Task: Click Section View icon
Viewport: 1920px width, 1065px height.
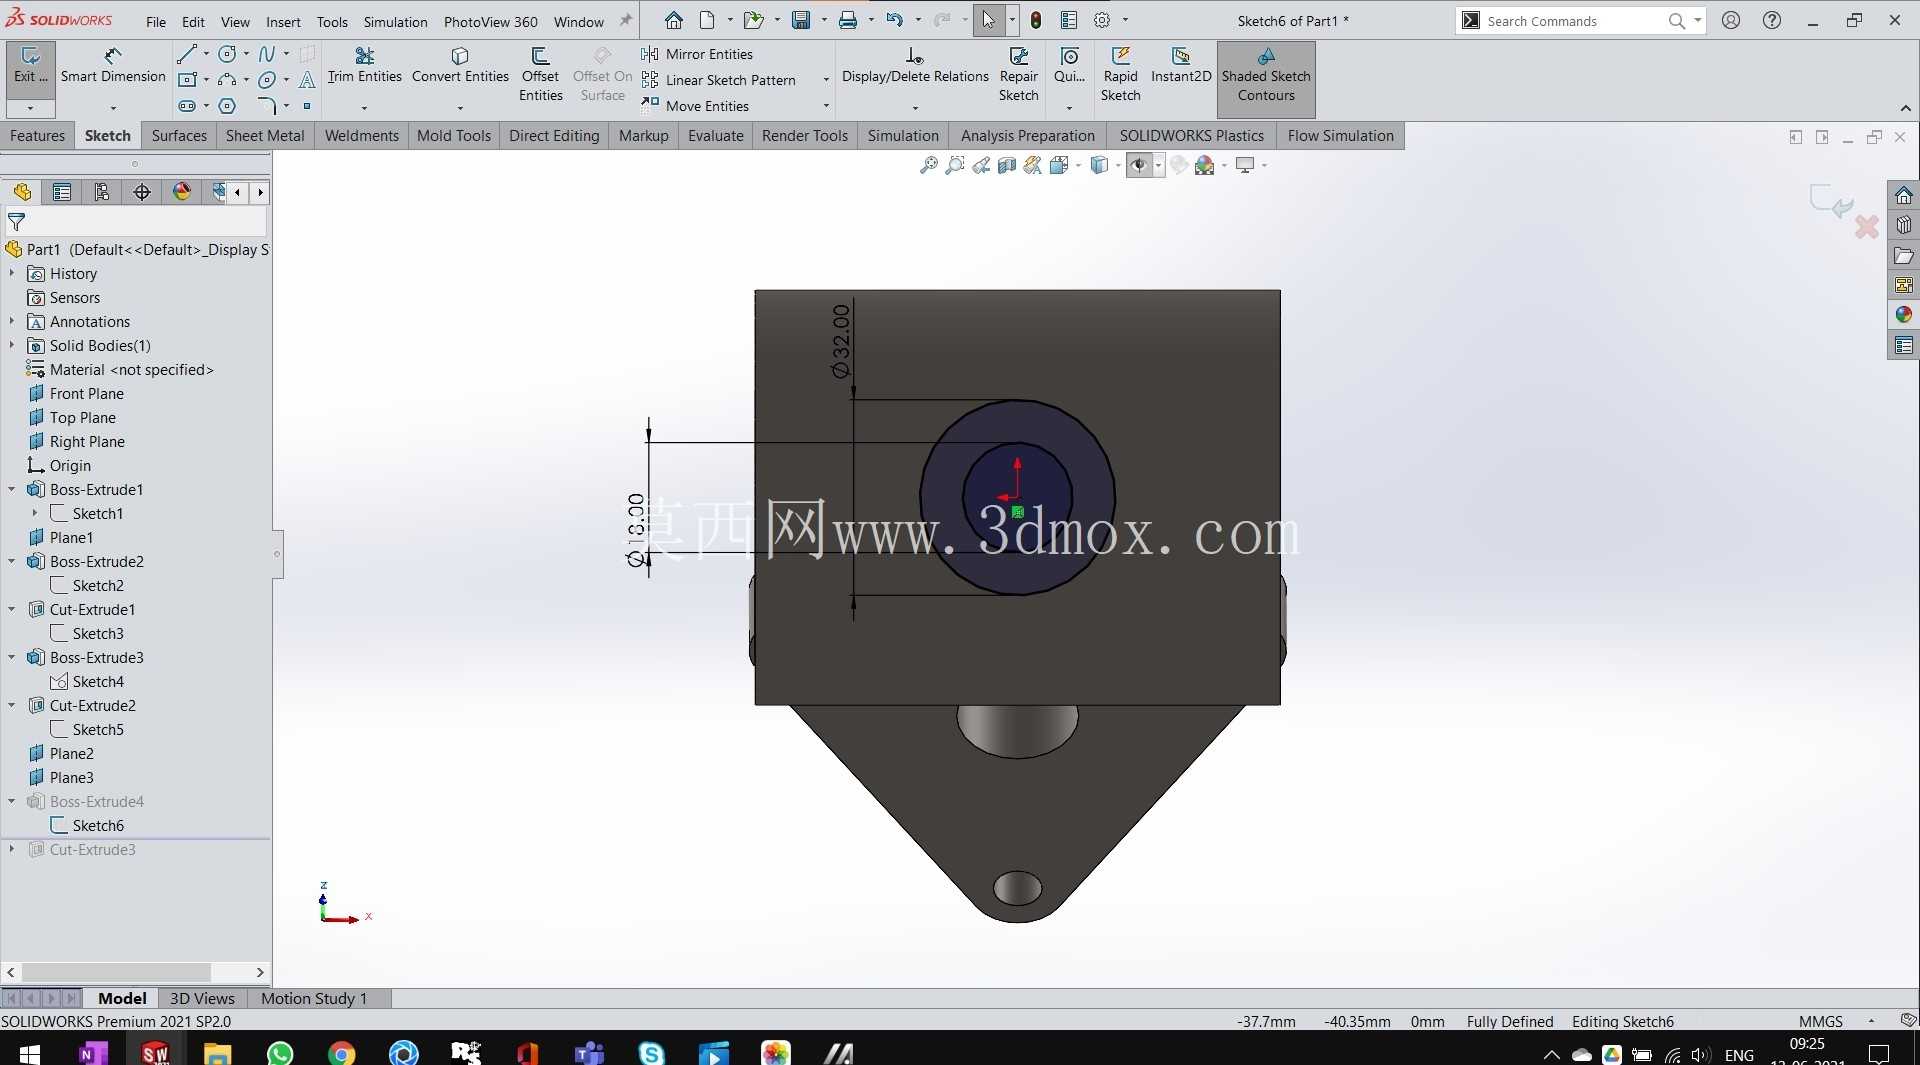Action: click(1007, 166)
